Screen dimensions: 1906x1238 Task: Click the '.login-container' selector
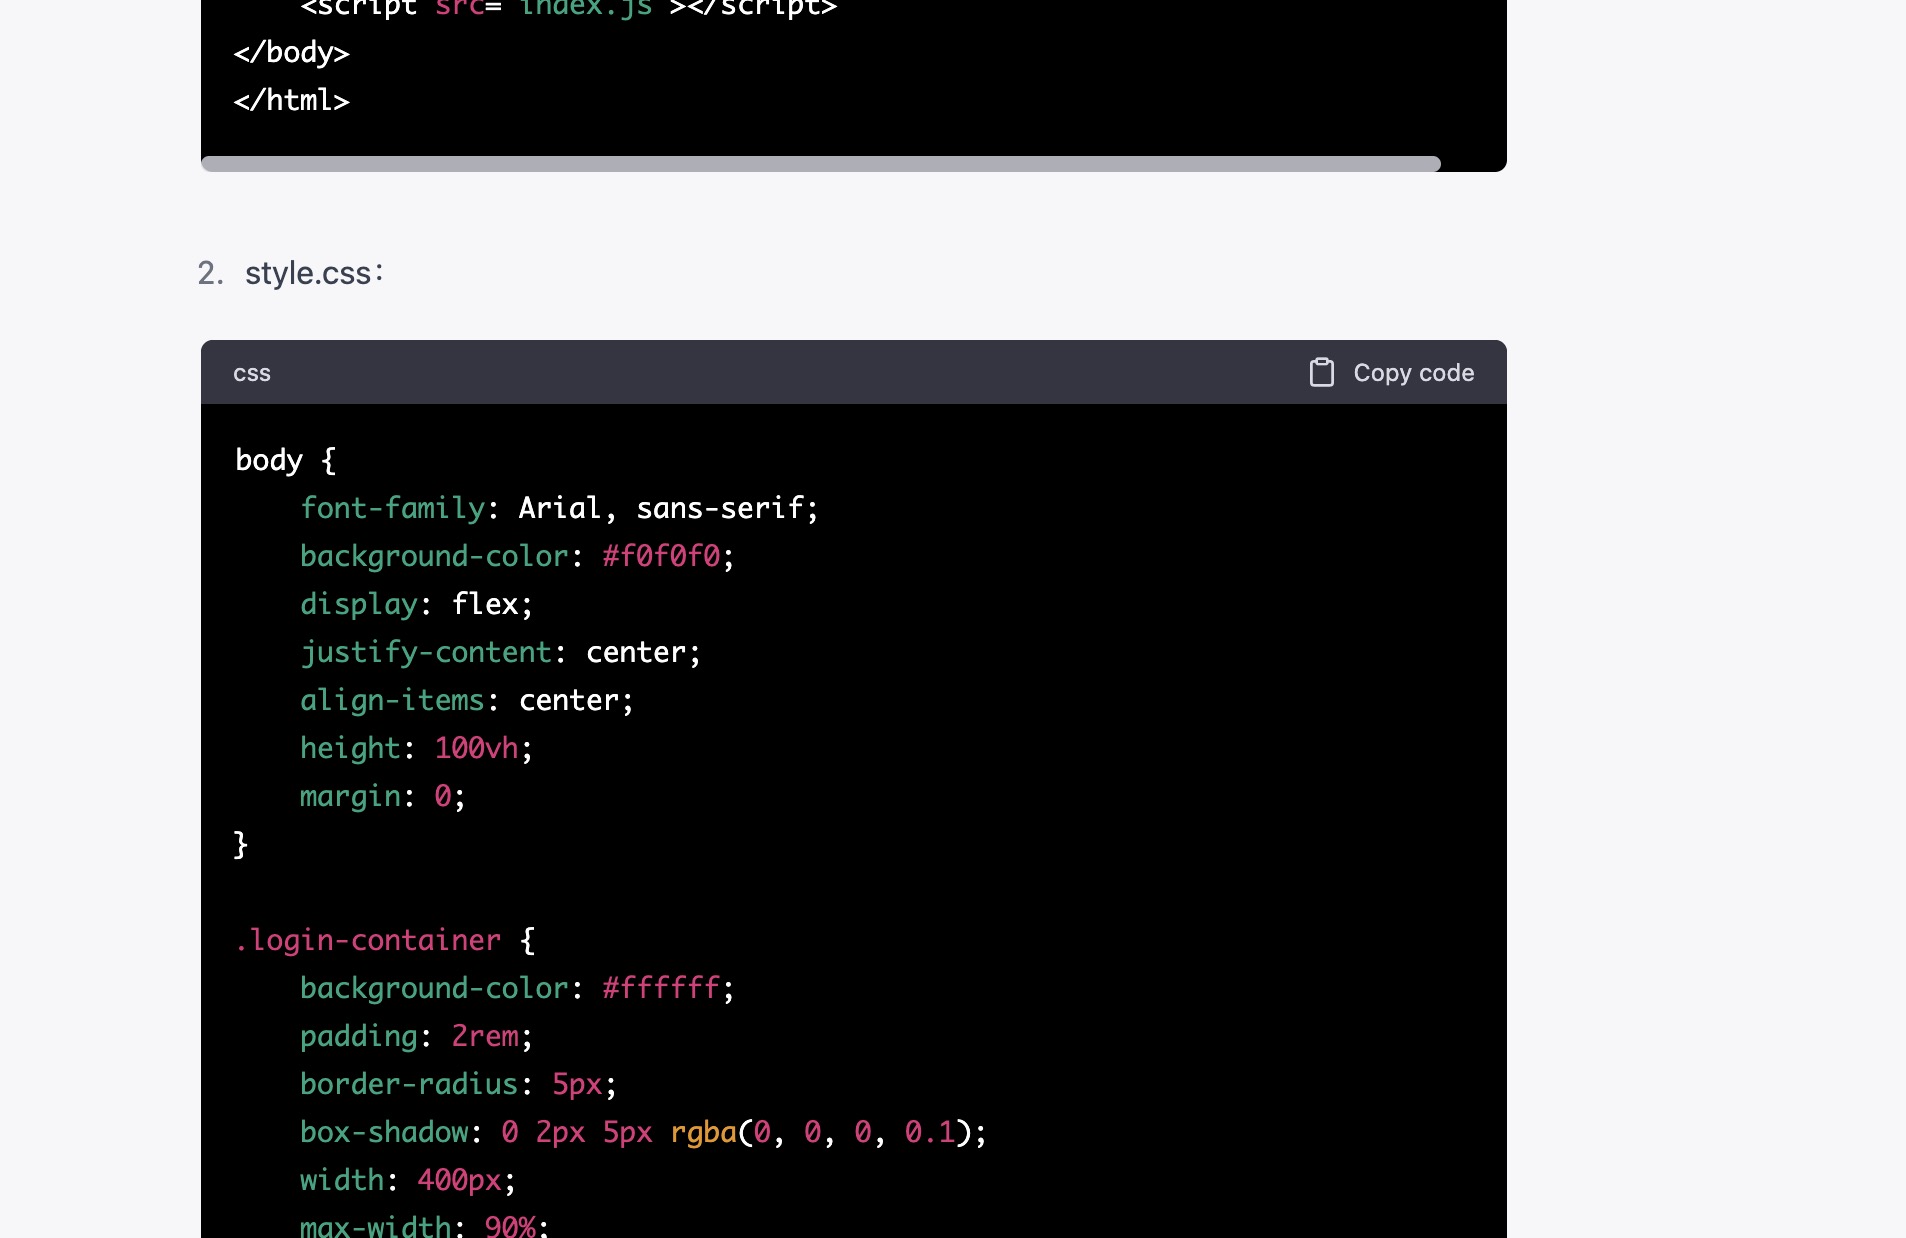coord(368,940)
